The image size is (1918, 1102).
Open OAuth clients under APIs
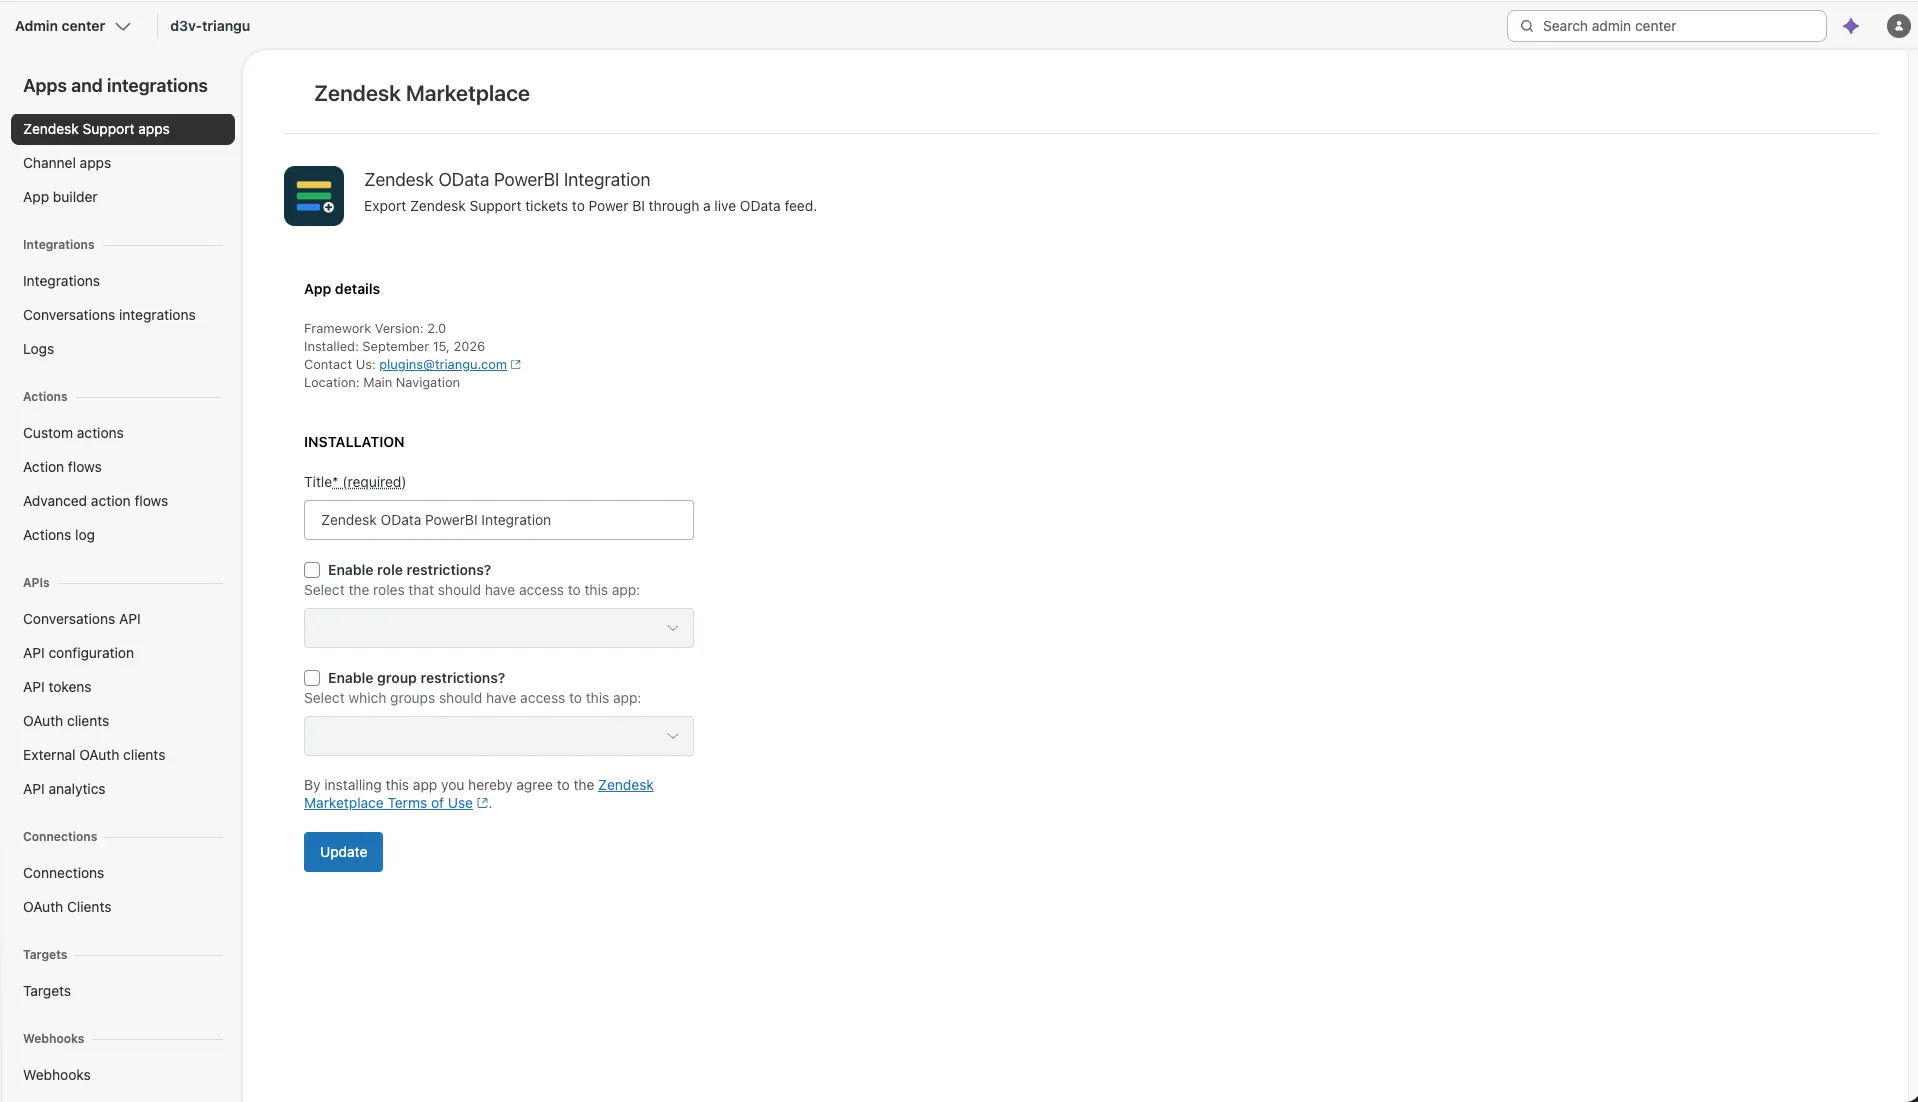point(66,721)
